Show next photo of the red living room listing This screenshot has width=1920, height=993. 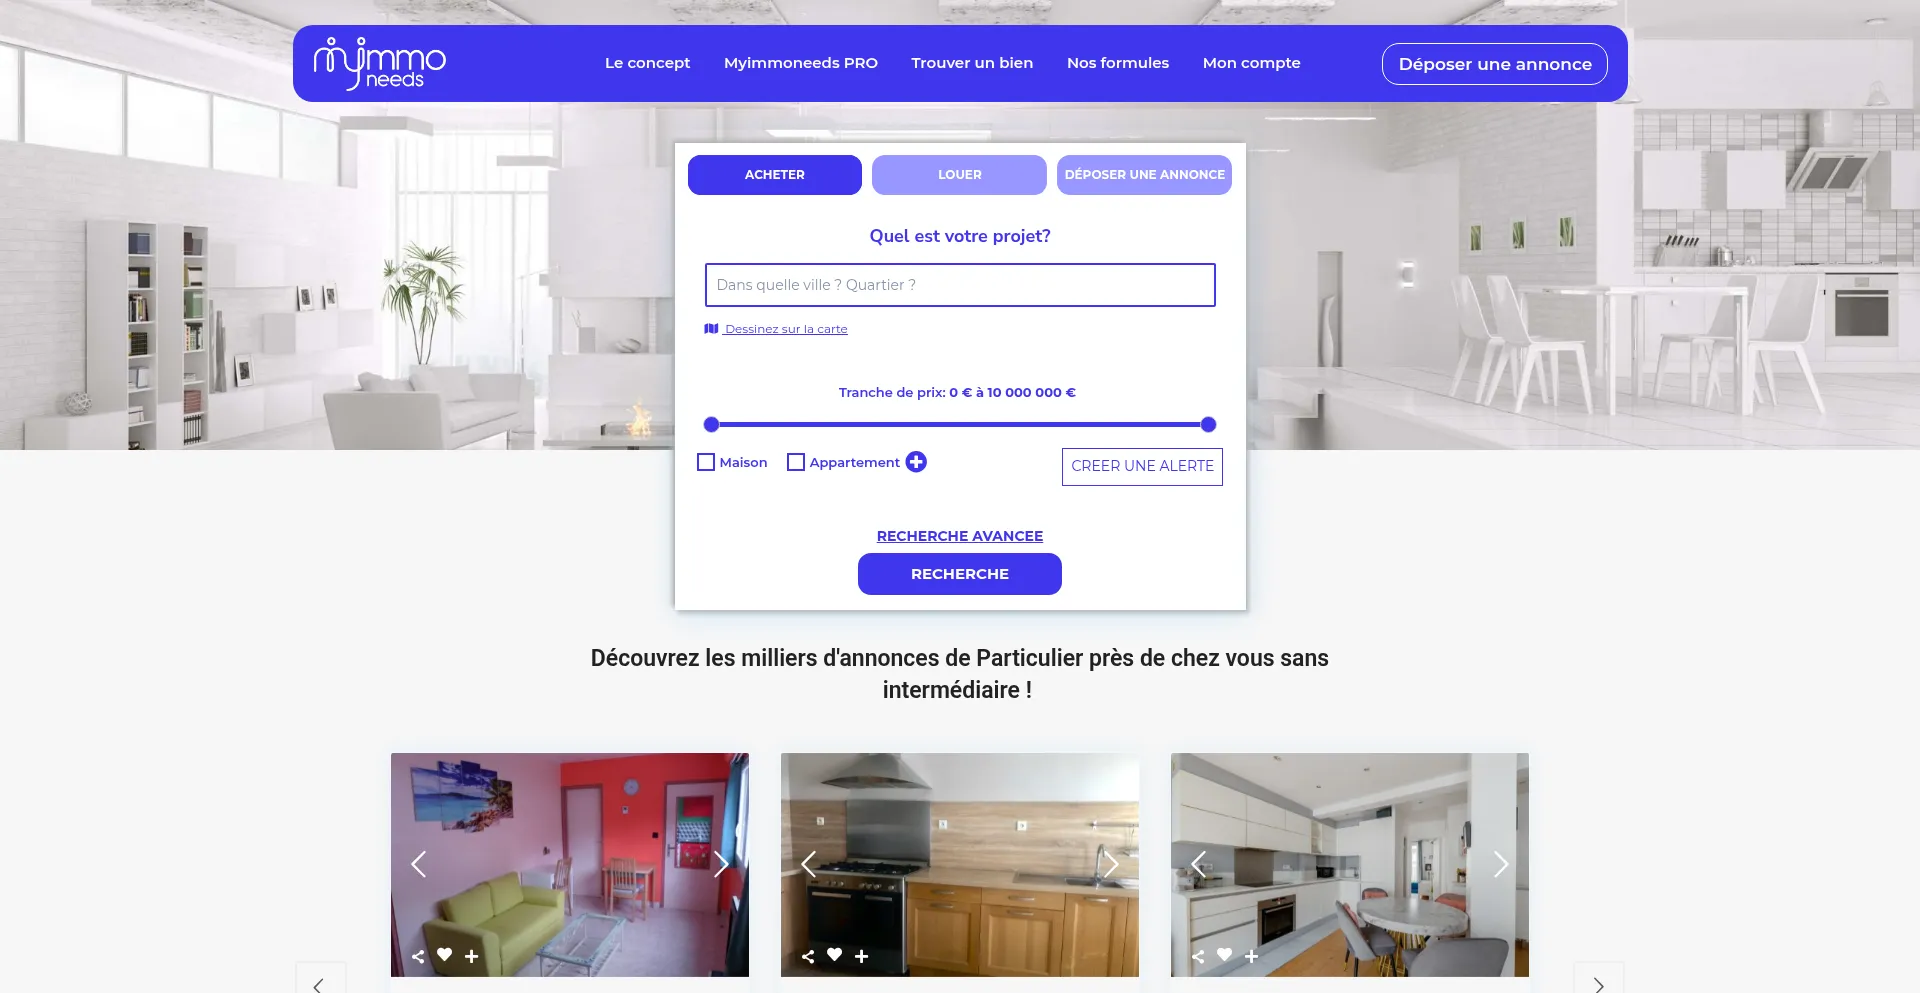721,864
